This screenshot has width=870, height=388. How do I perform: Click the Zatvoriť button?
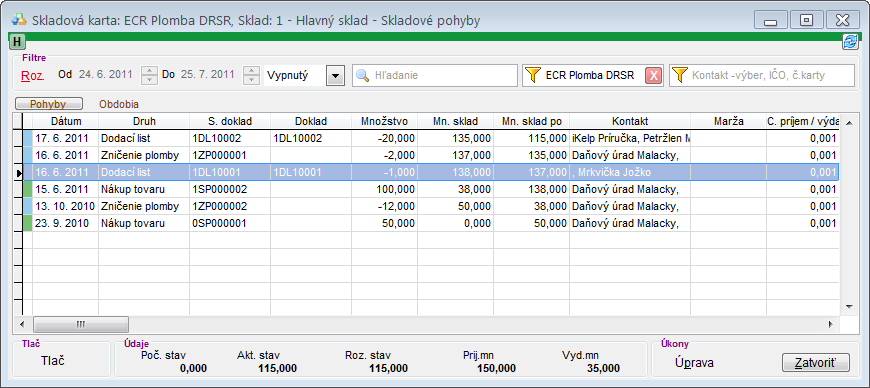point(816,362)
